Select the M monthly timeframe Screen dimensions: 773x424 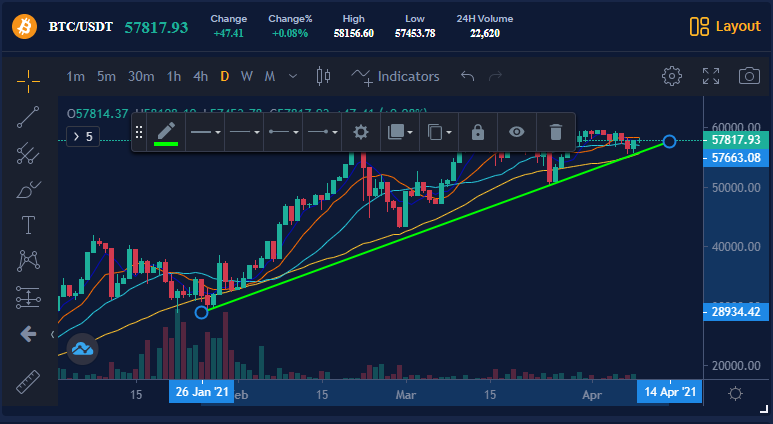pos(269,76)
